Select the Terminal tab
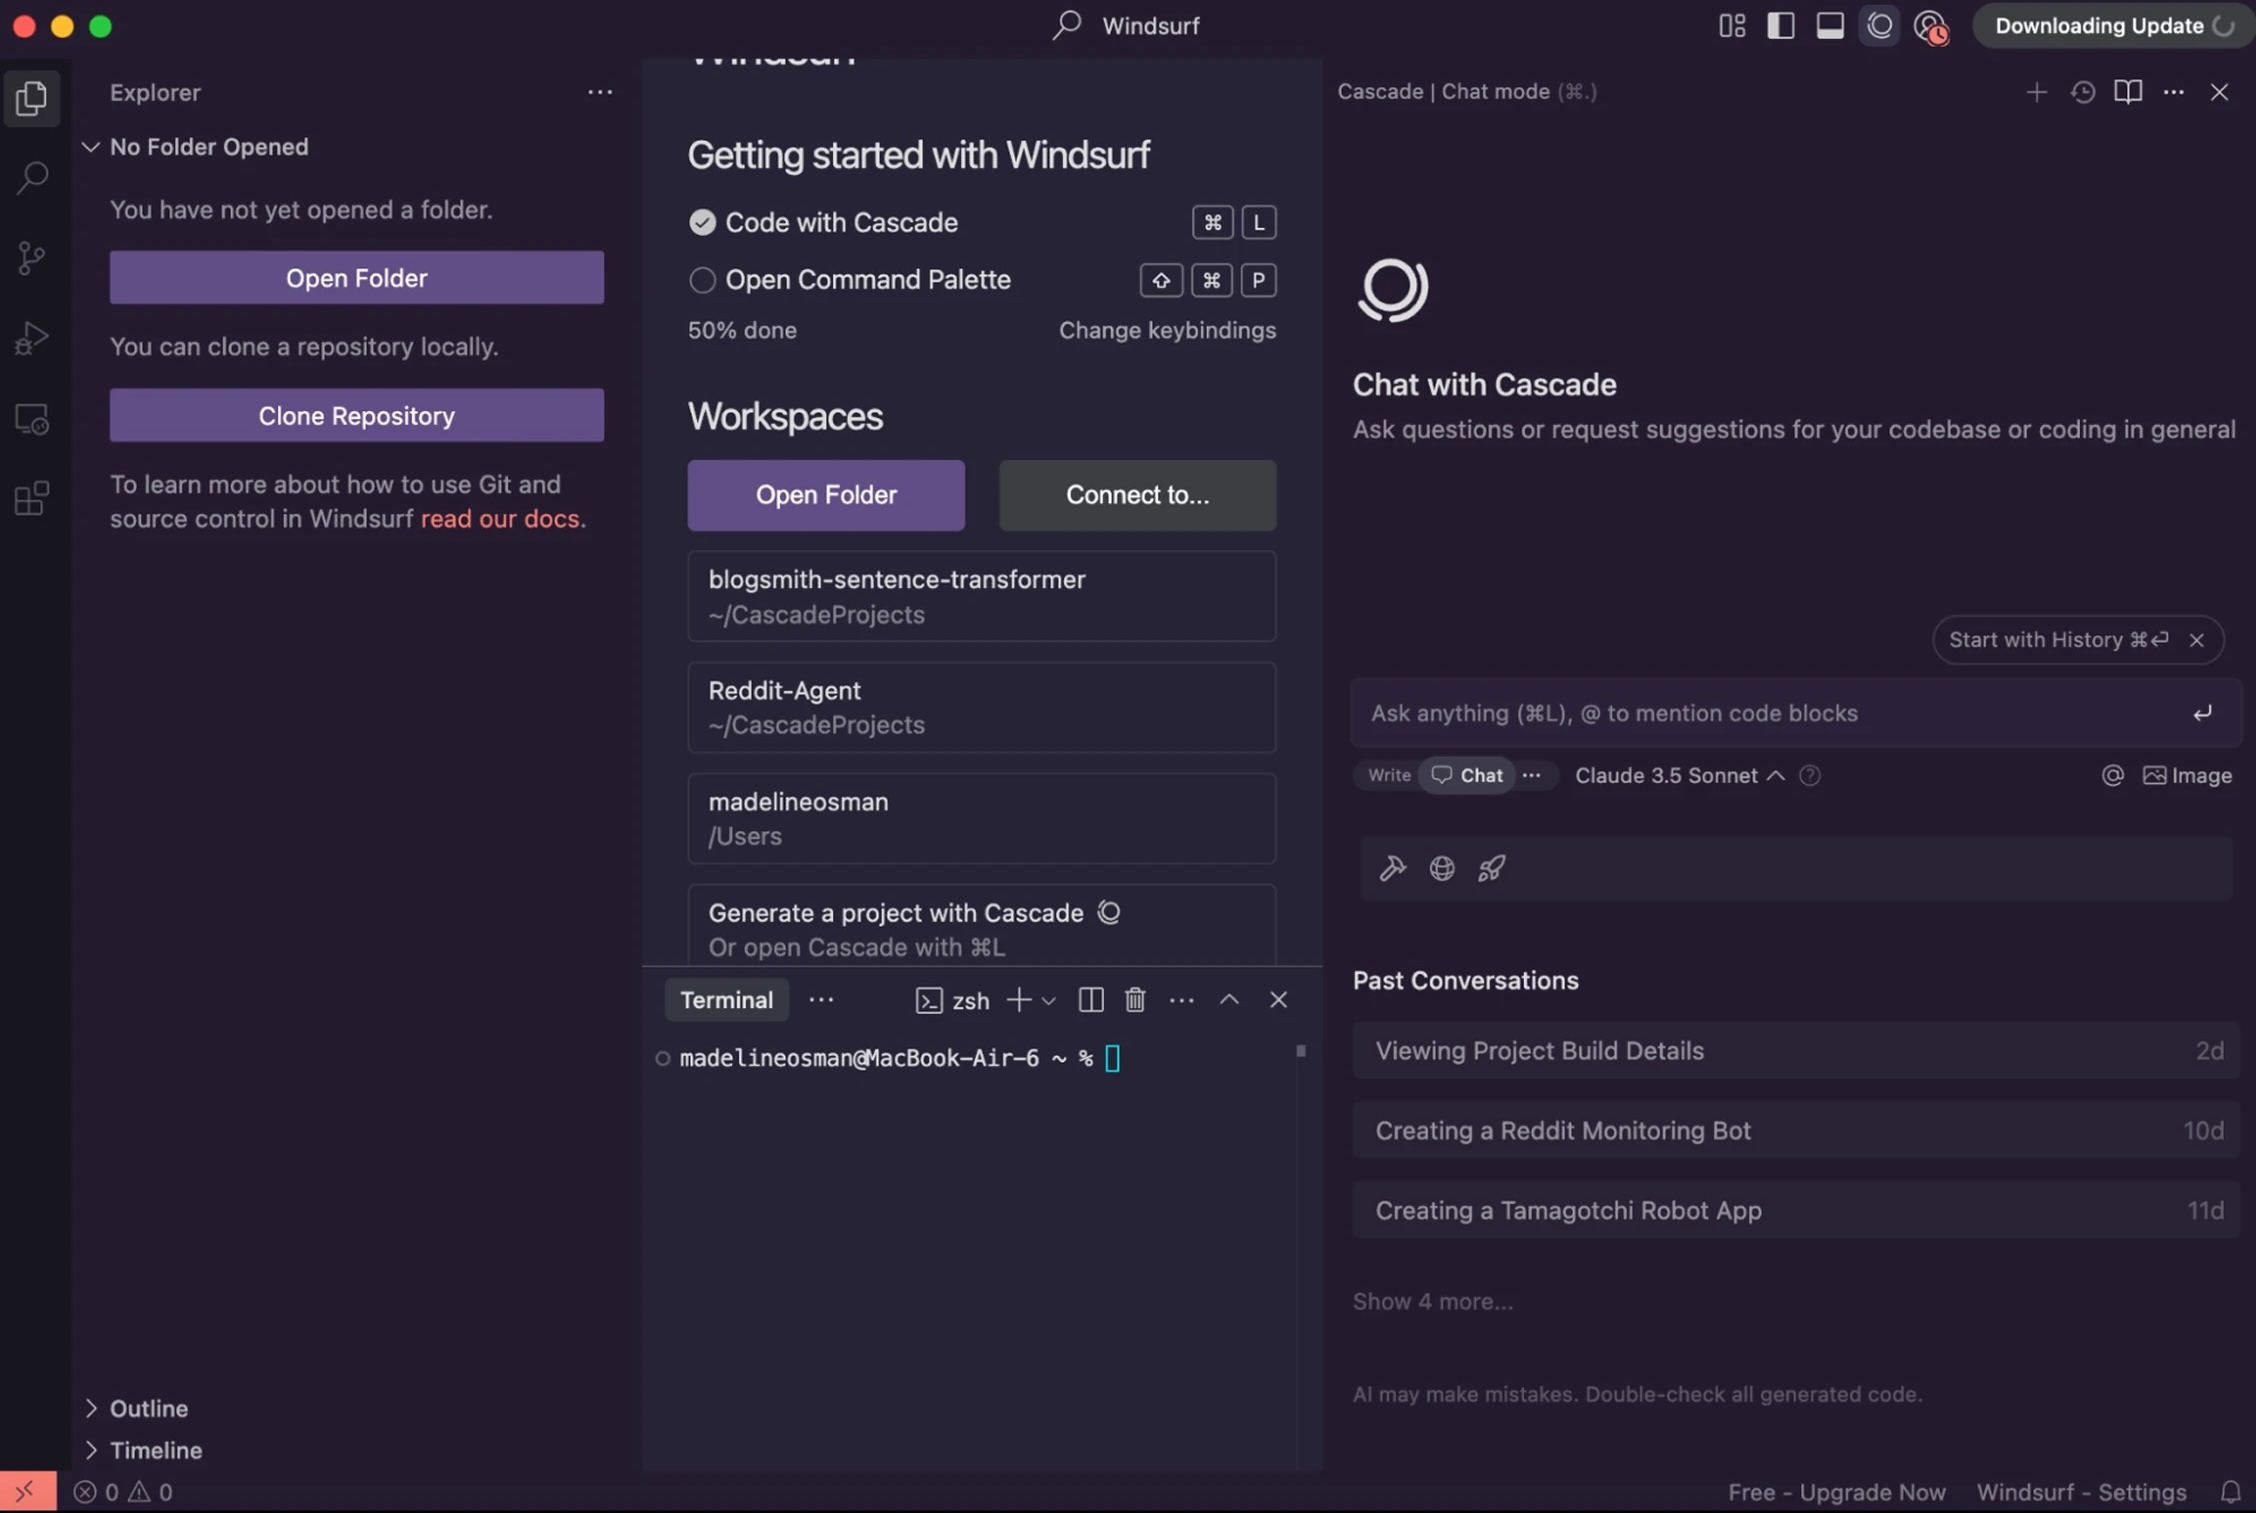Screen dimensions: 2256x1513 (726, 999)
